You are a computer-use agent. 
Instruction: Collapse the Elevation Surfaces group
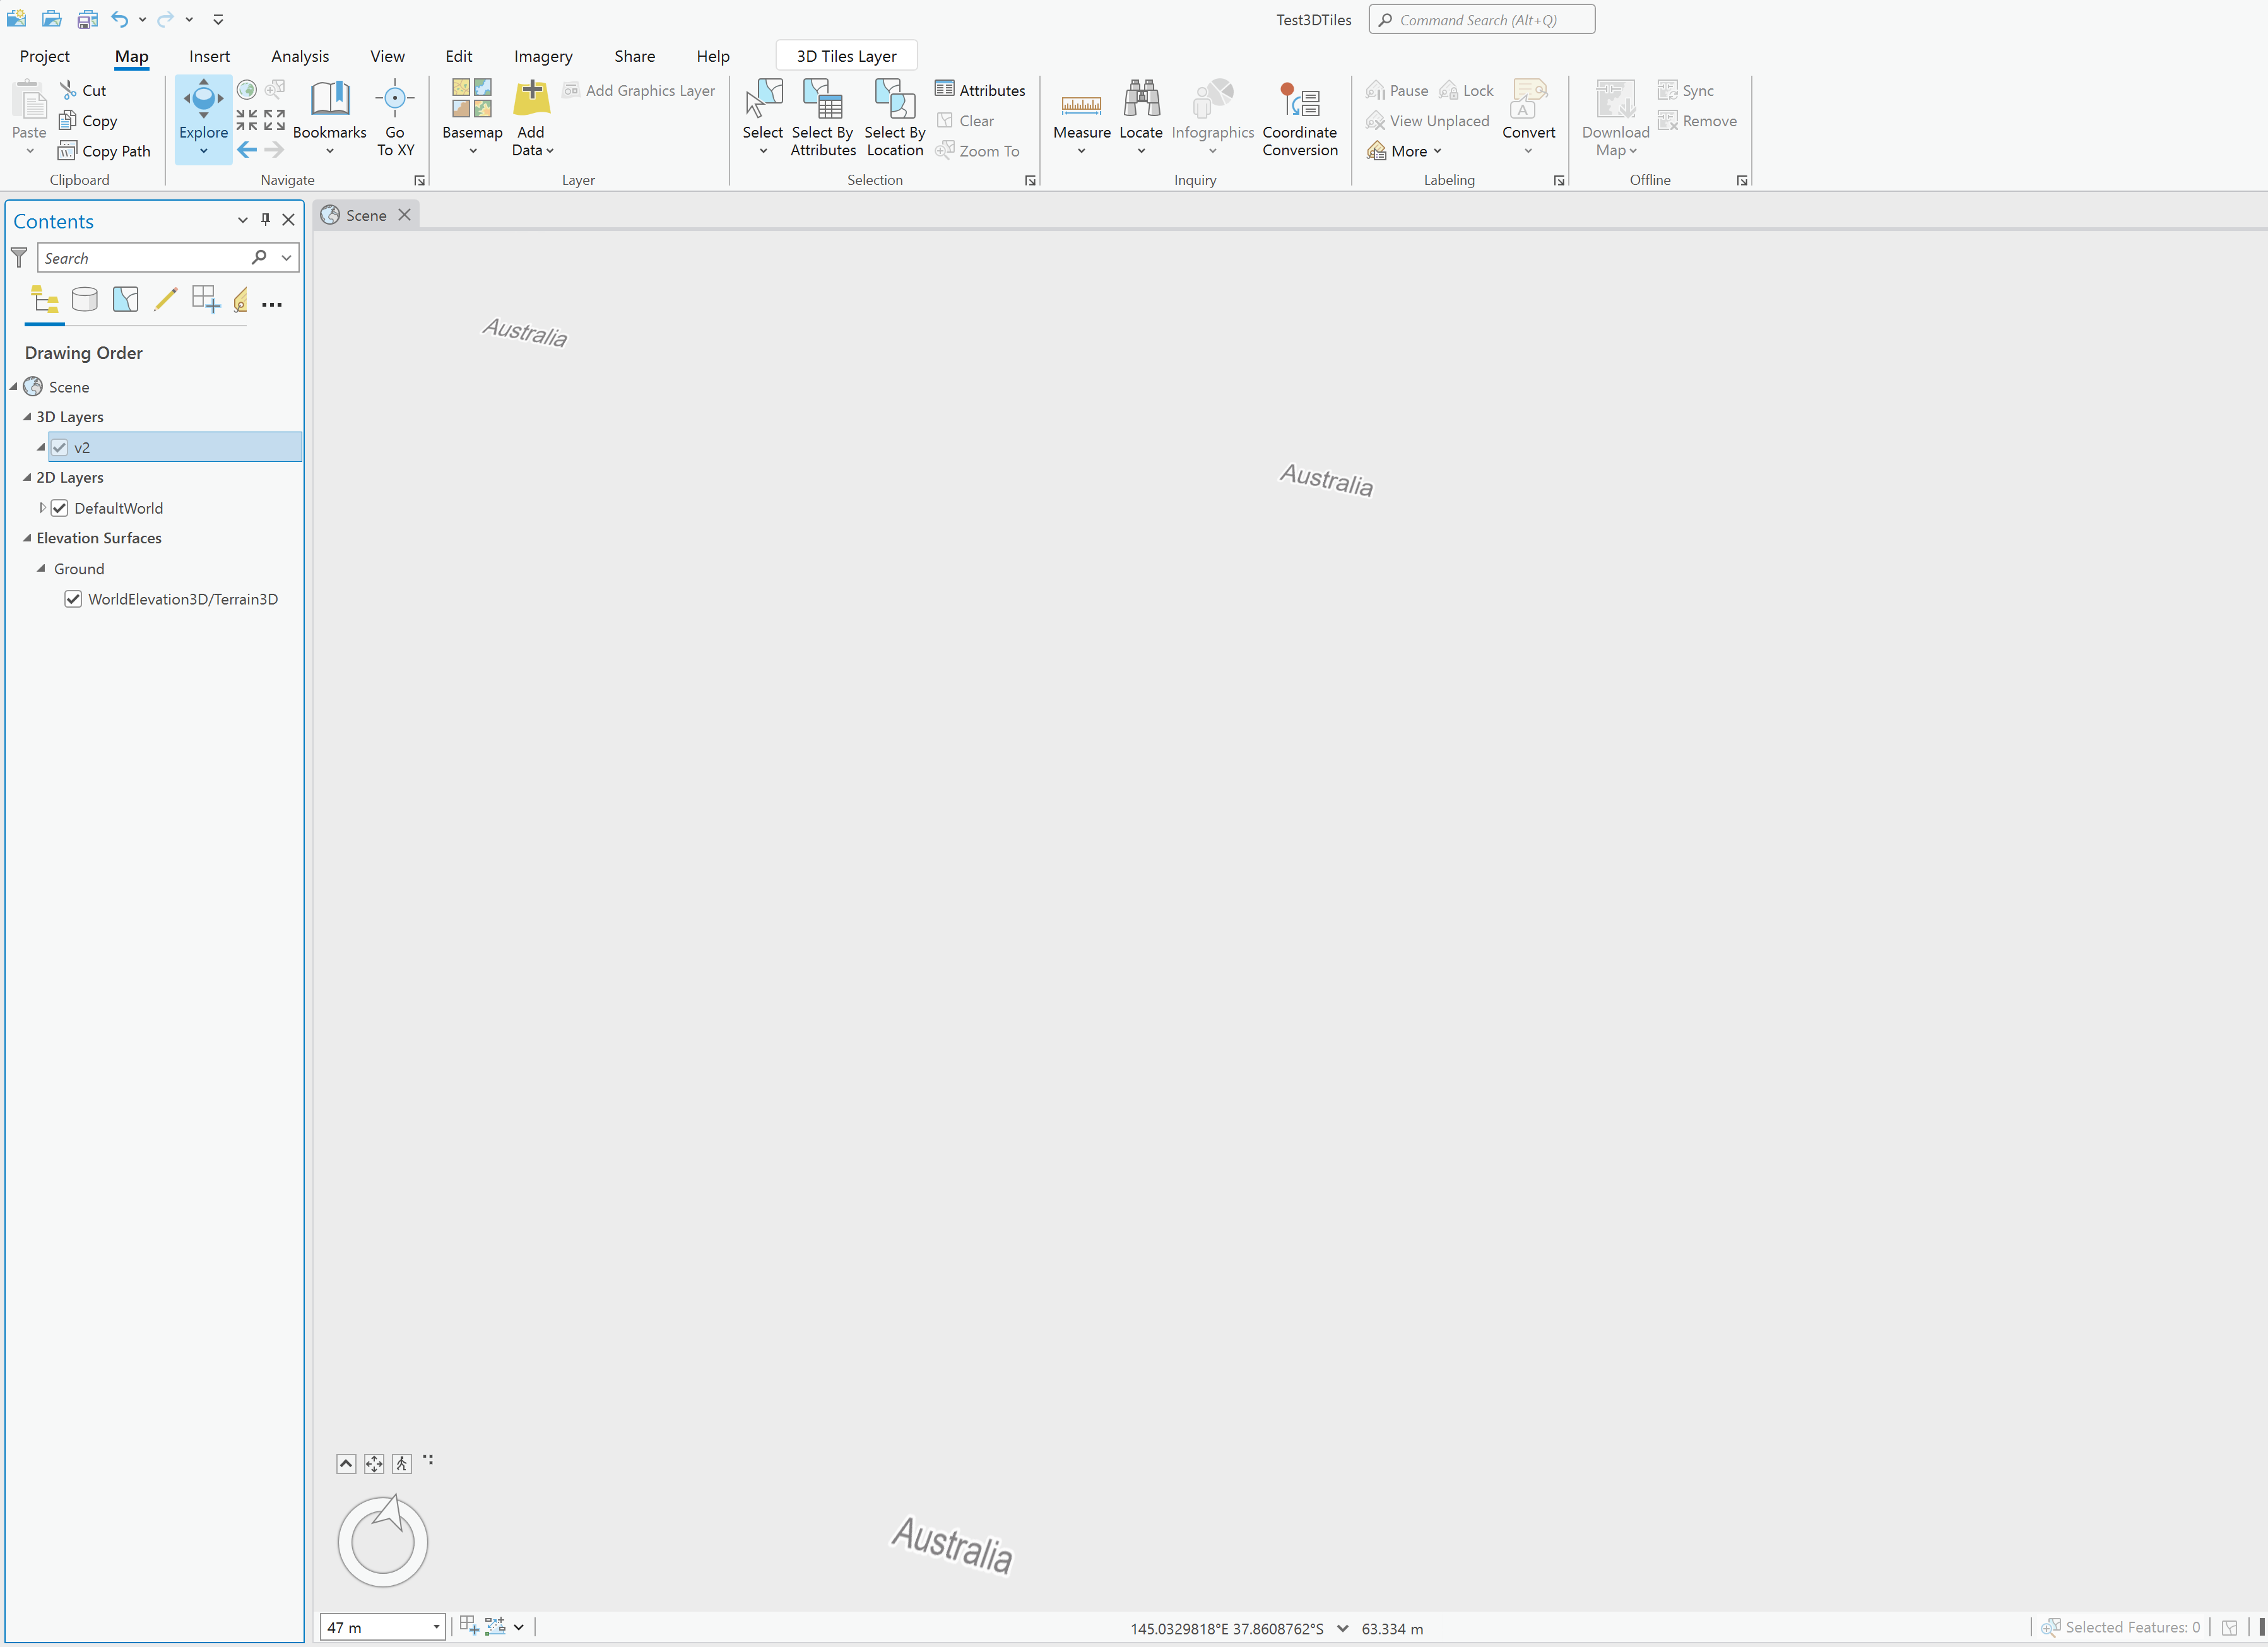tap(27, 538)
